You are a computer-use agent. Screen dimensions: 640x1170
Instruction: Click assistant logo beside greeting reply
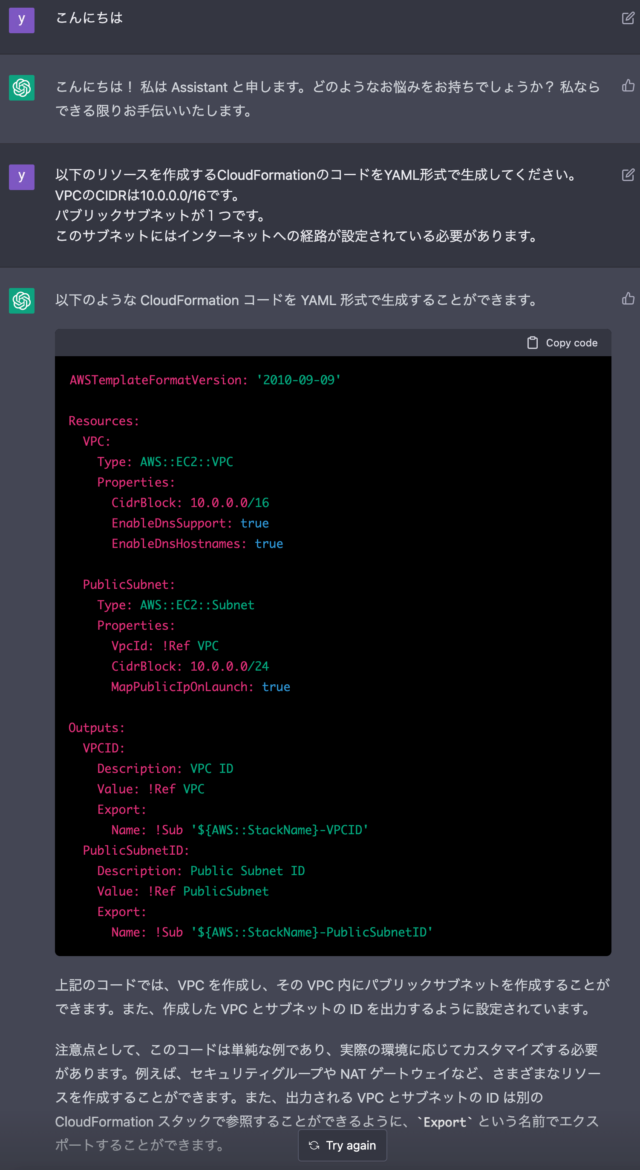click(x=22, y=88)
